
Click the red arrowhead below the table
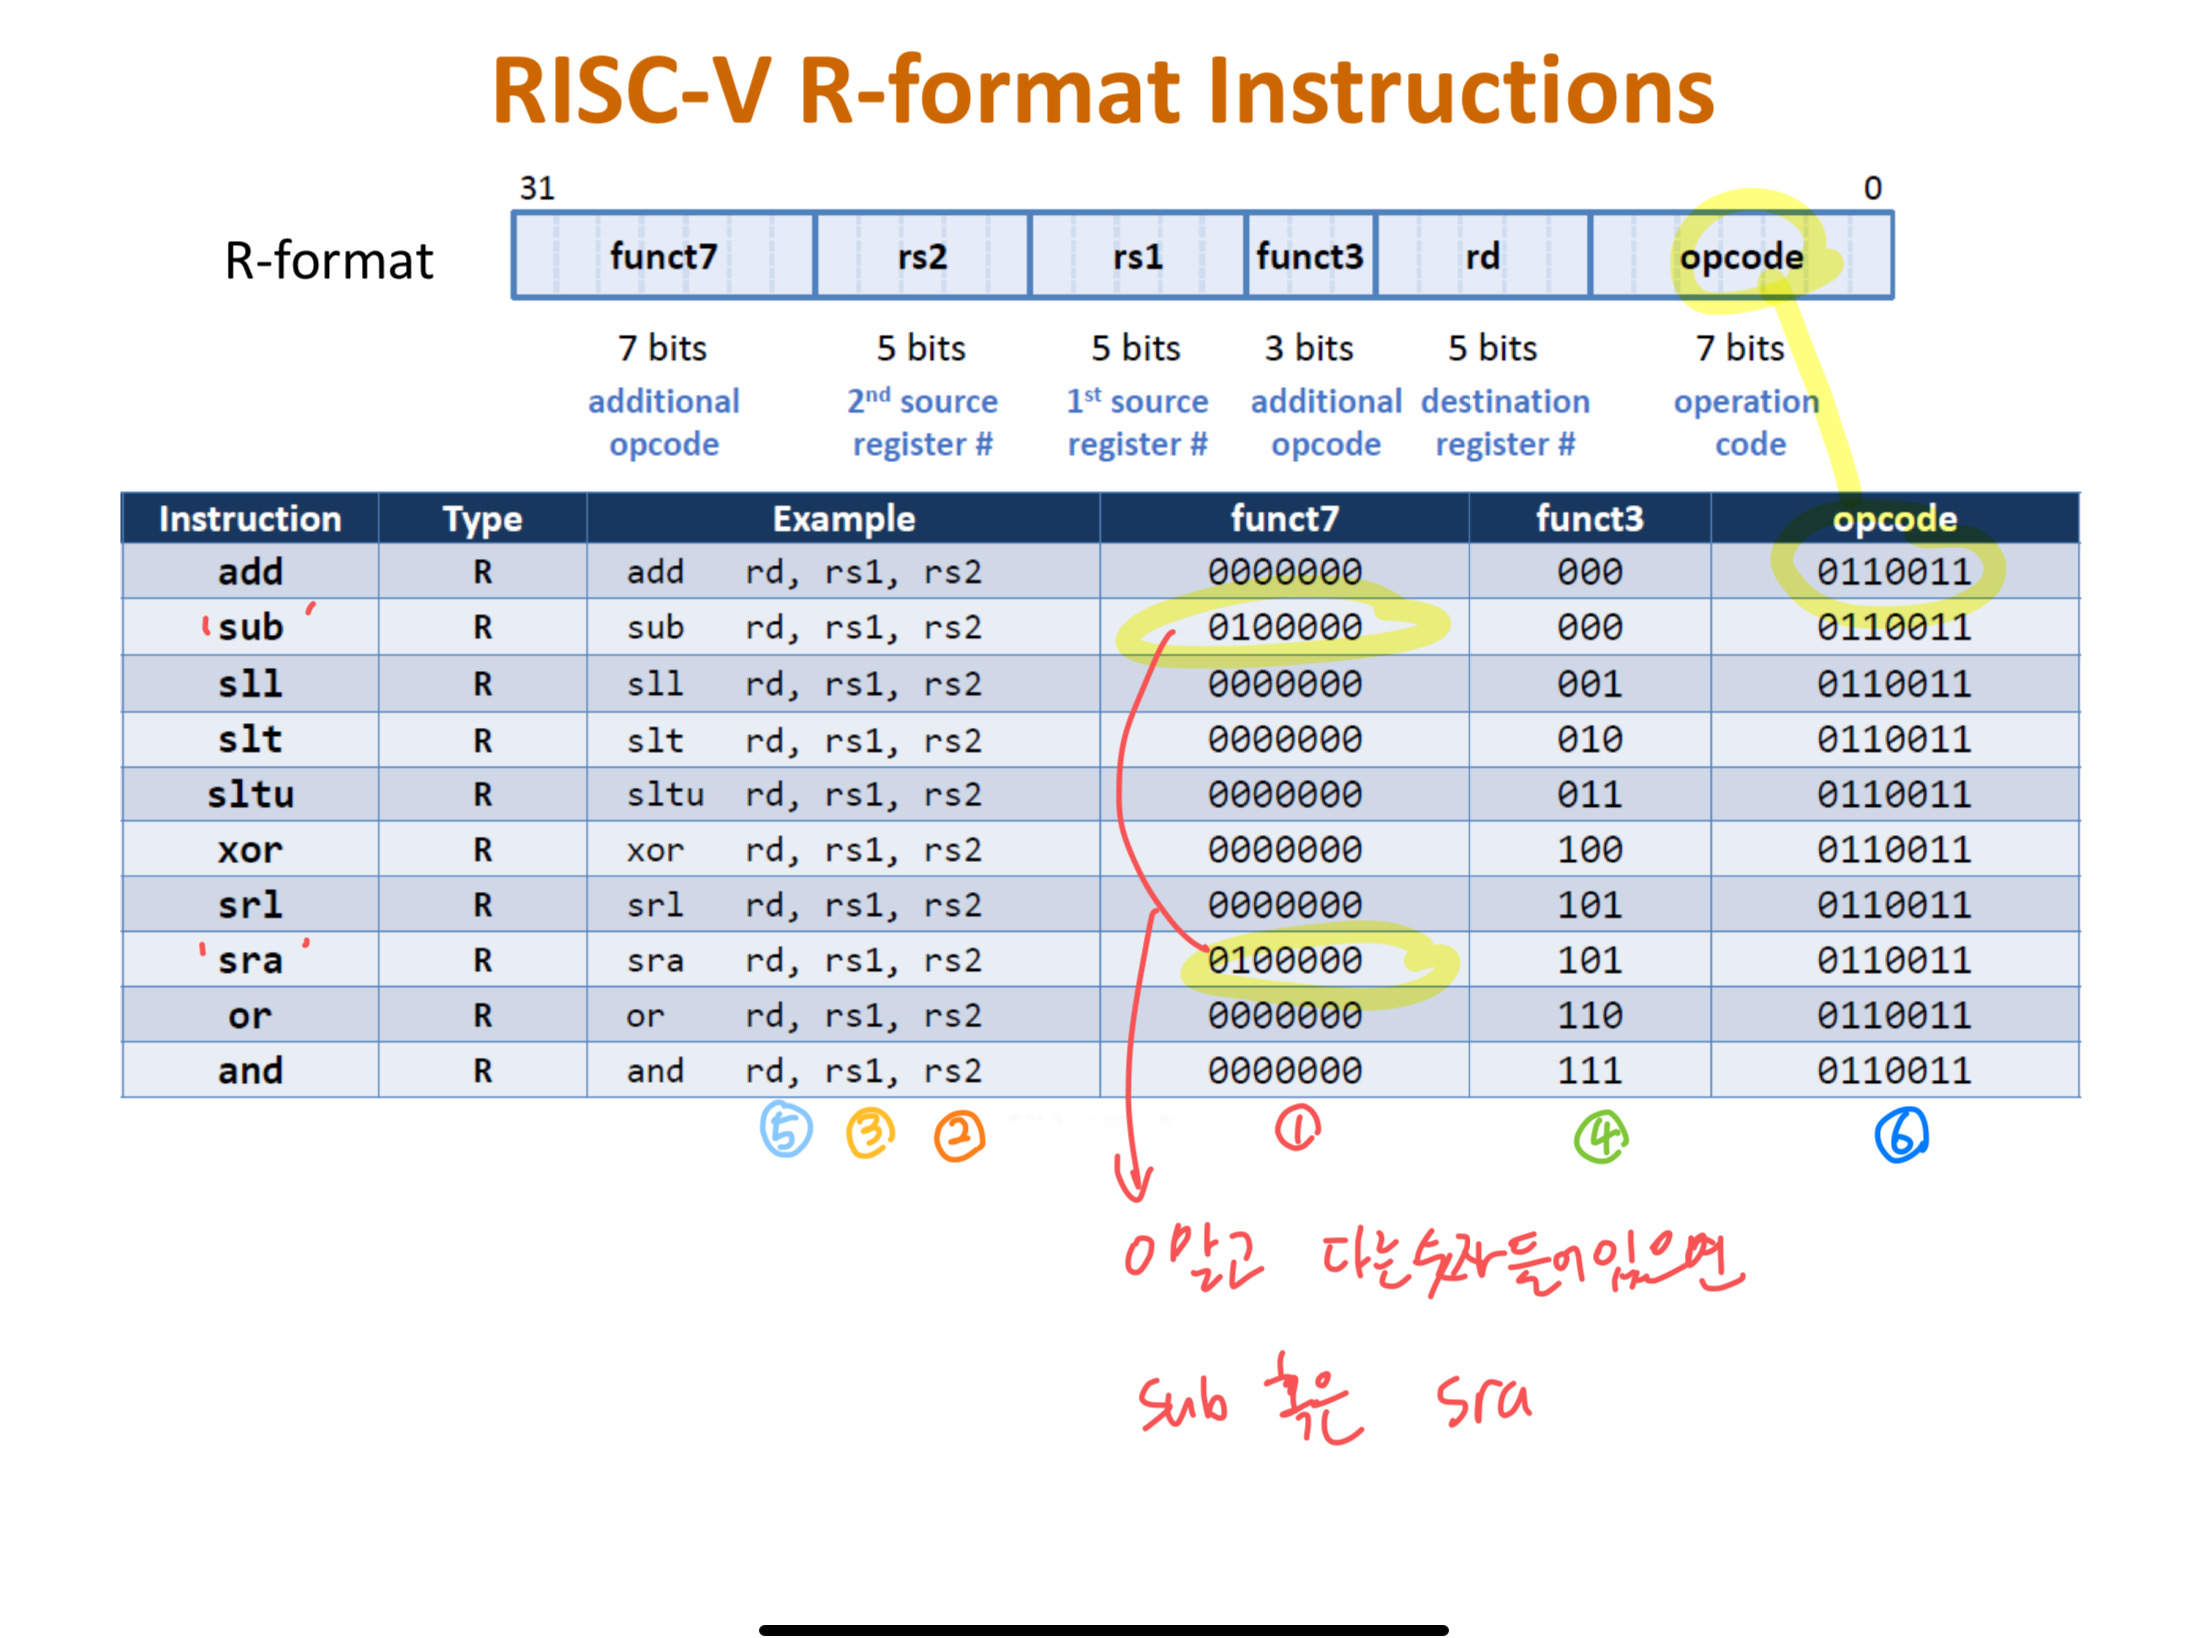click(1133, 1183)
